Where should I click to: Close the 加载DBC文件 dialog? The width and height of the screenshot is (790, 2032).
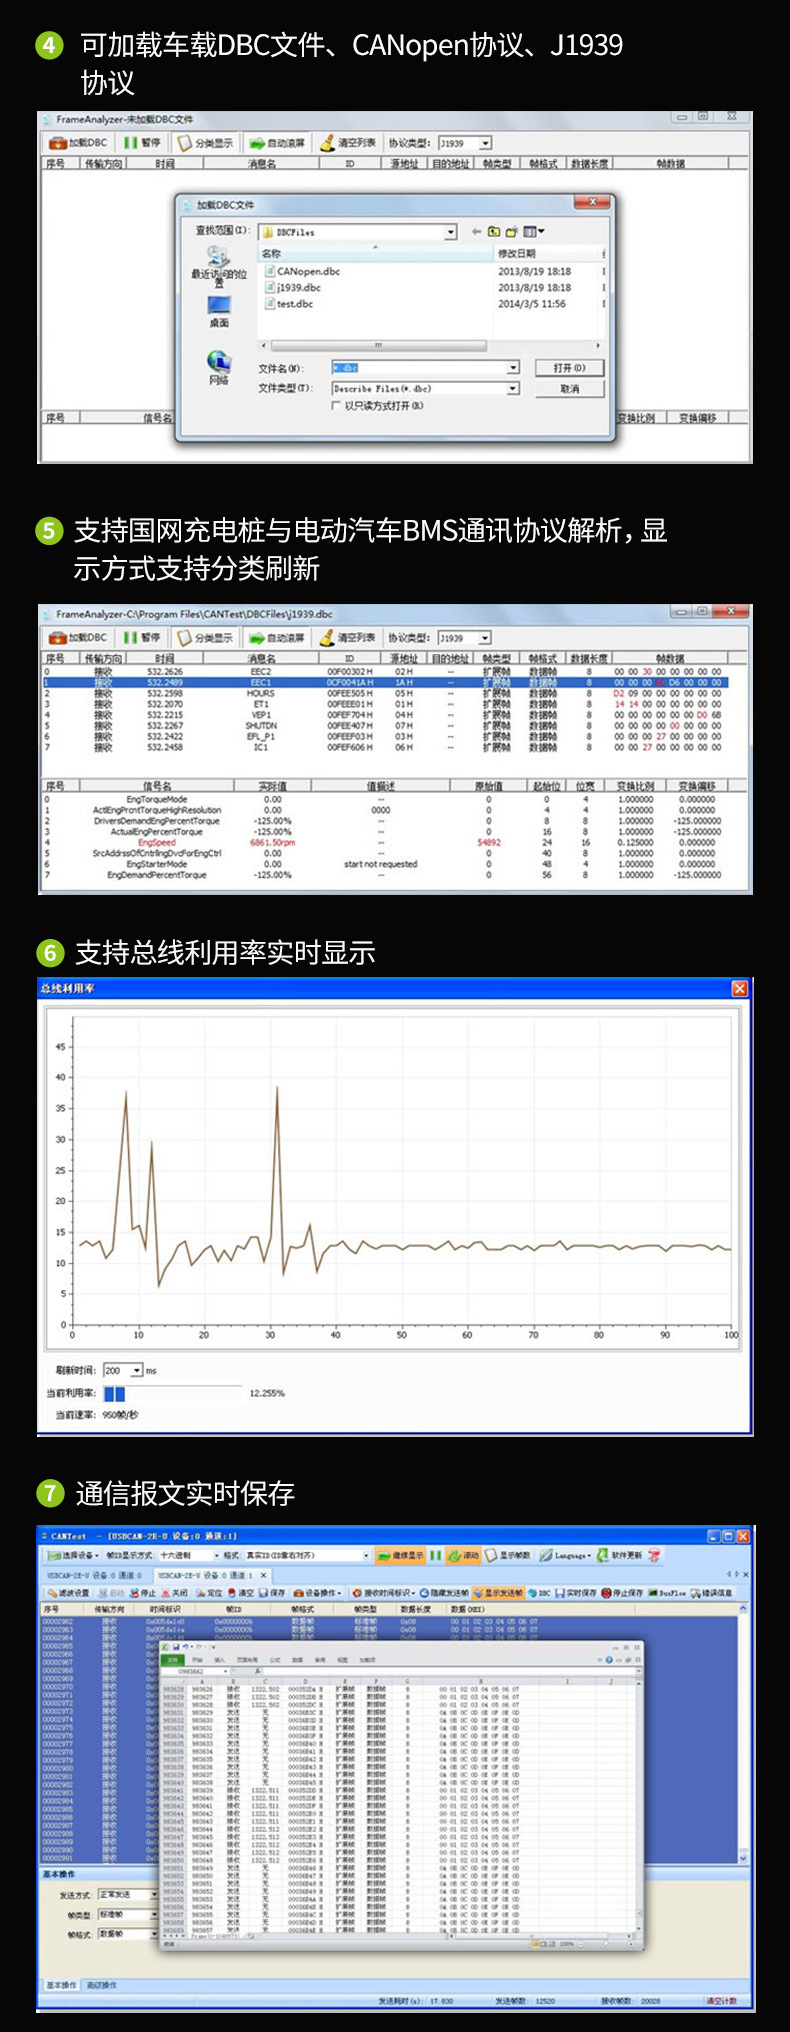coord(593,202)
